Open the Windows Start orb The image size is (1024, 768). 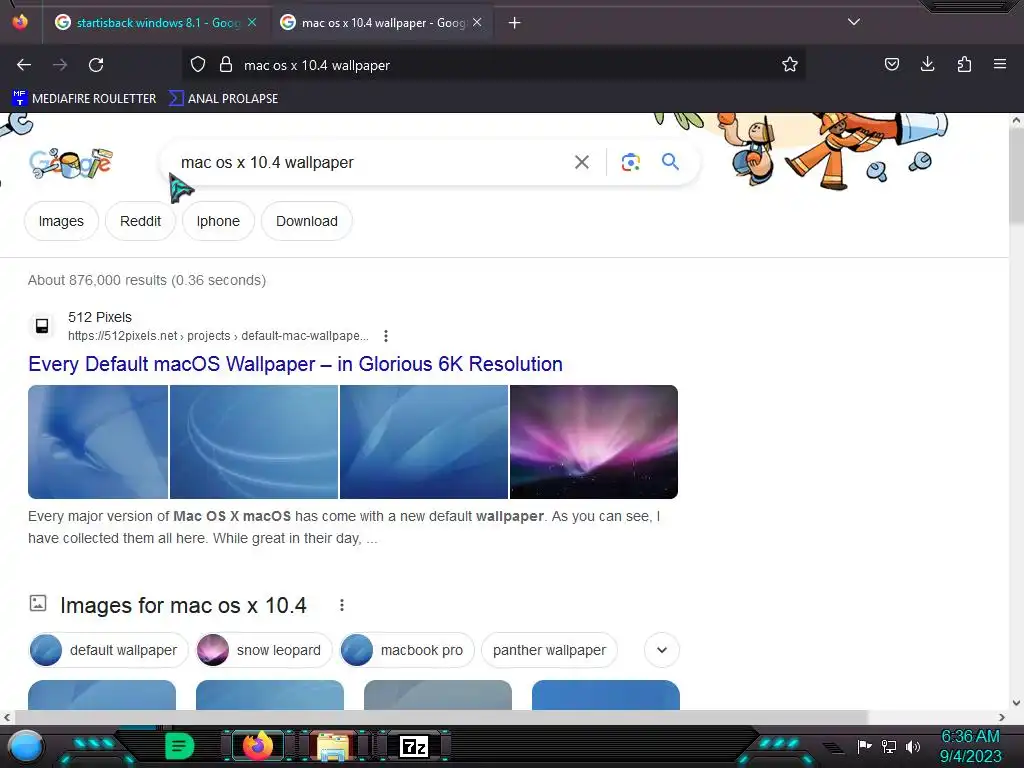pyautogui.click(x=25, y=746)
